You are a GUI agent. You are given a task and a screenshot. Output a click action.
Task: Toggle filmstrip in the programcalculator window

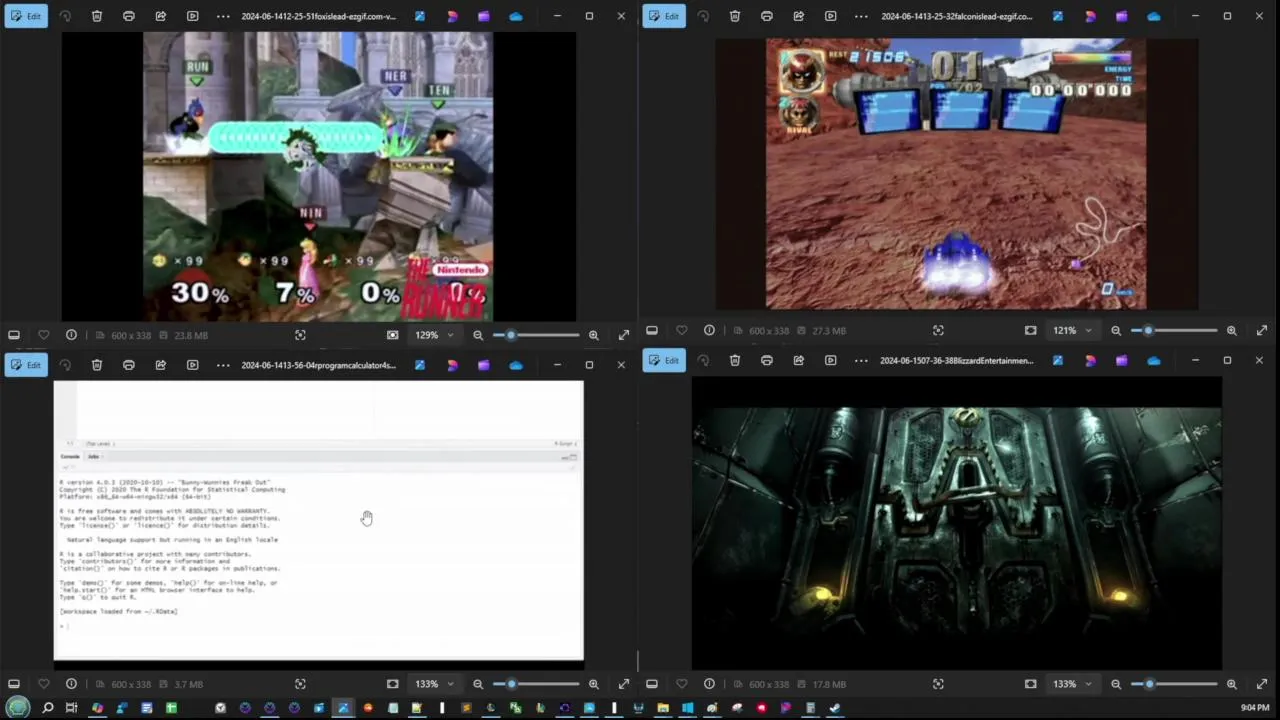click(14, 684)
